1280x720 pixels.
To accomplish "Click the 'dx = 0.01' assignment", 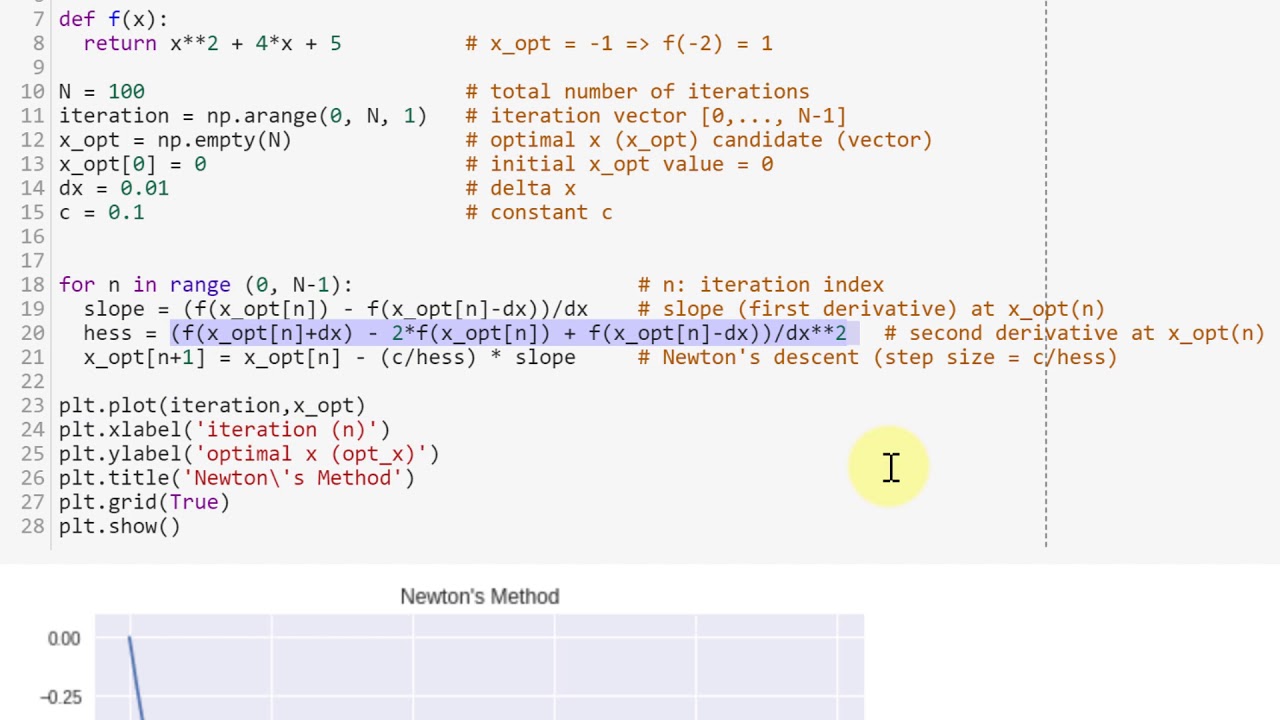I will [113, 187].
